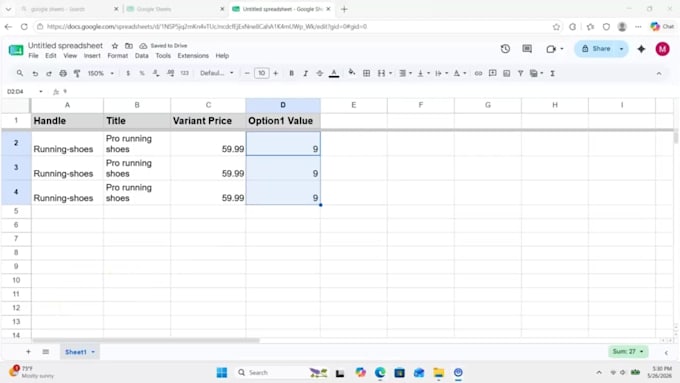Add a new sheet
The image size is (680, 383).
click(28, 352)
